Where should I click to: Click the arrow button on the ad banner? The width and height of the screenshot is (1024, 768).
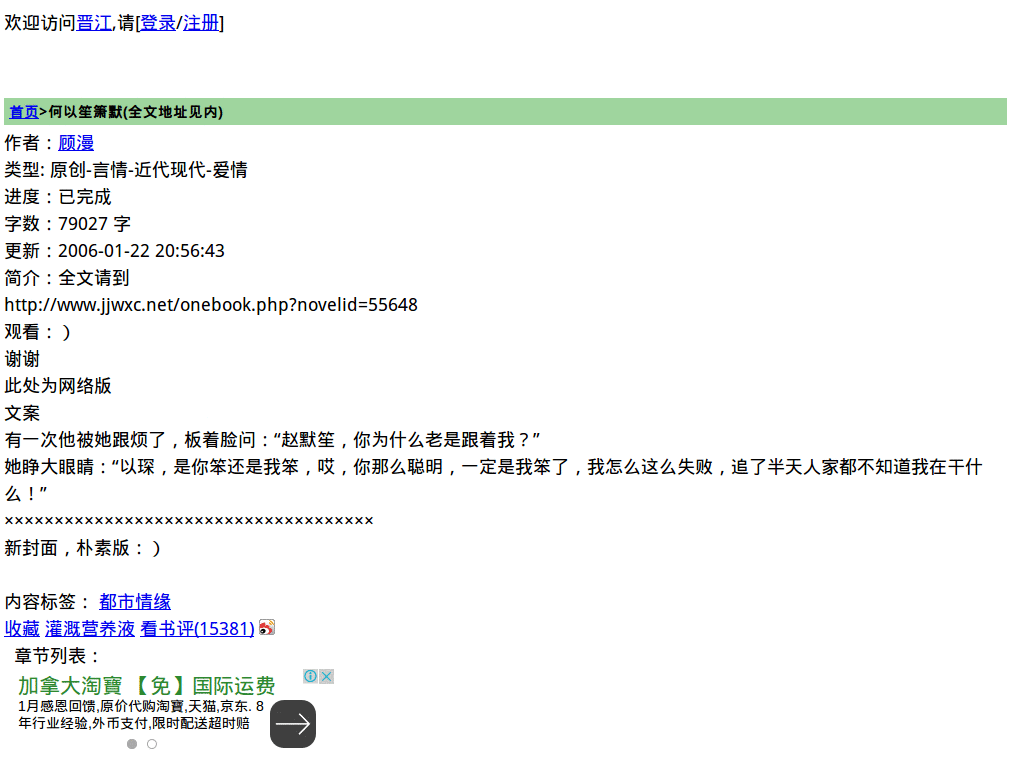click(292, 723)
